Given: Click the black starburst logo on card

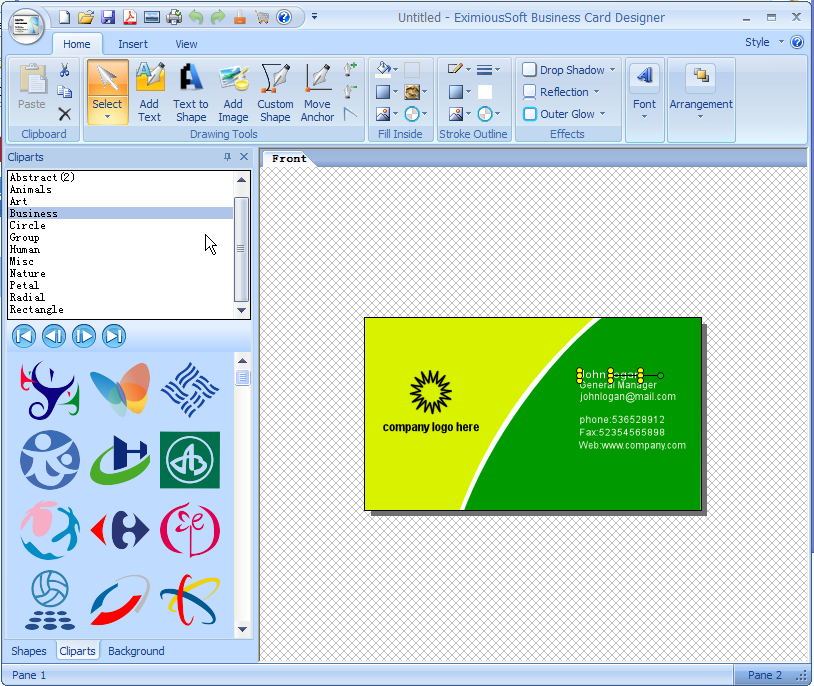Looking at the screenshot, I should click(x=430, y=392).
